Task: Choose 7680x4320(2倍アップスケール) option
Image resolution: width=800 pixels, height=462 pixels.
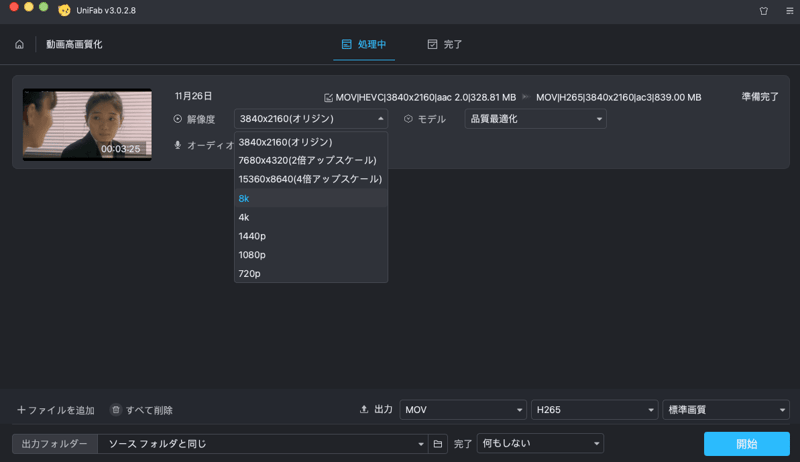Action: [x=311, y=161]
